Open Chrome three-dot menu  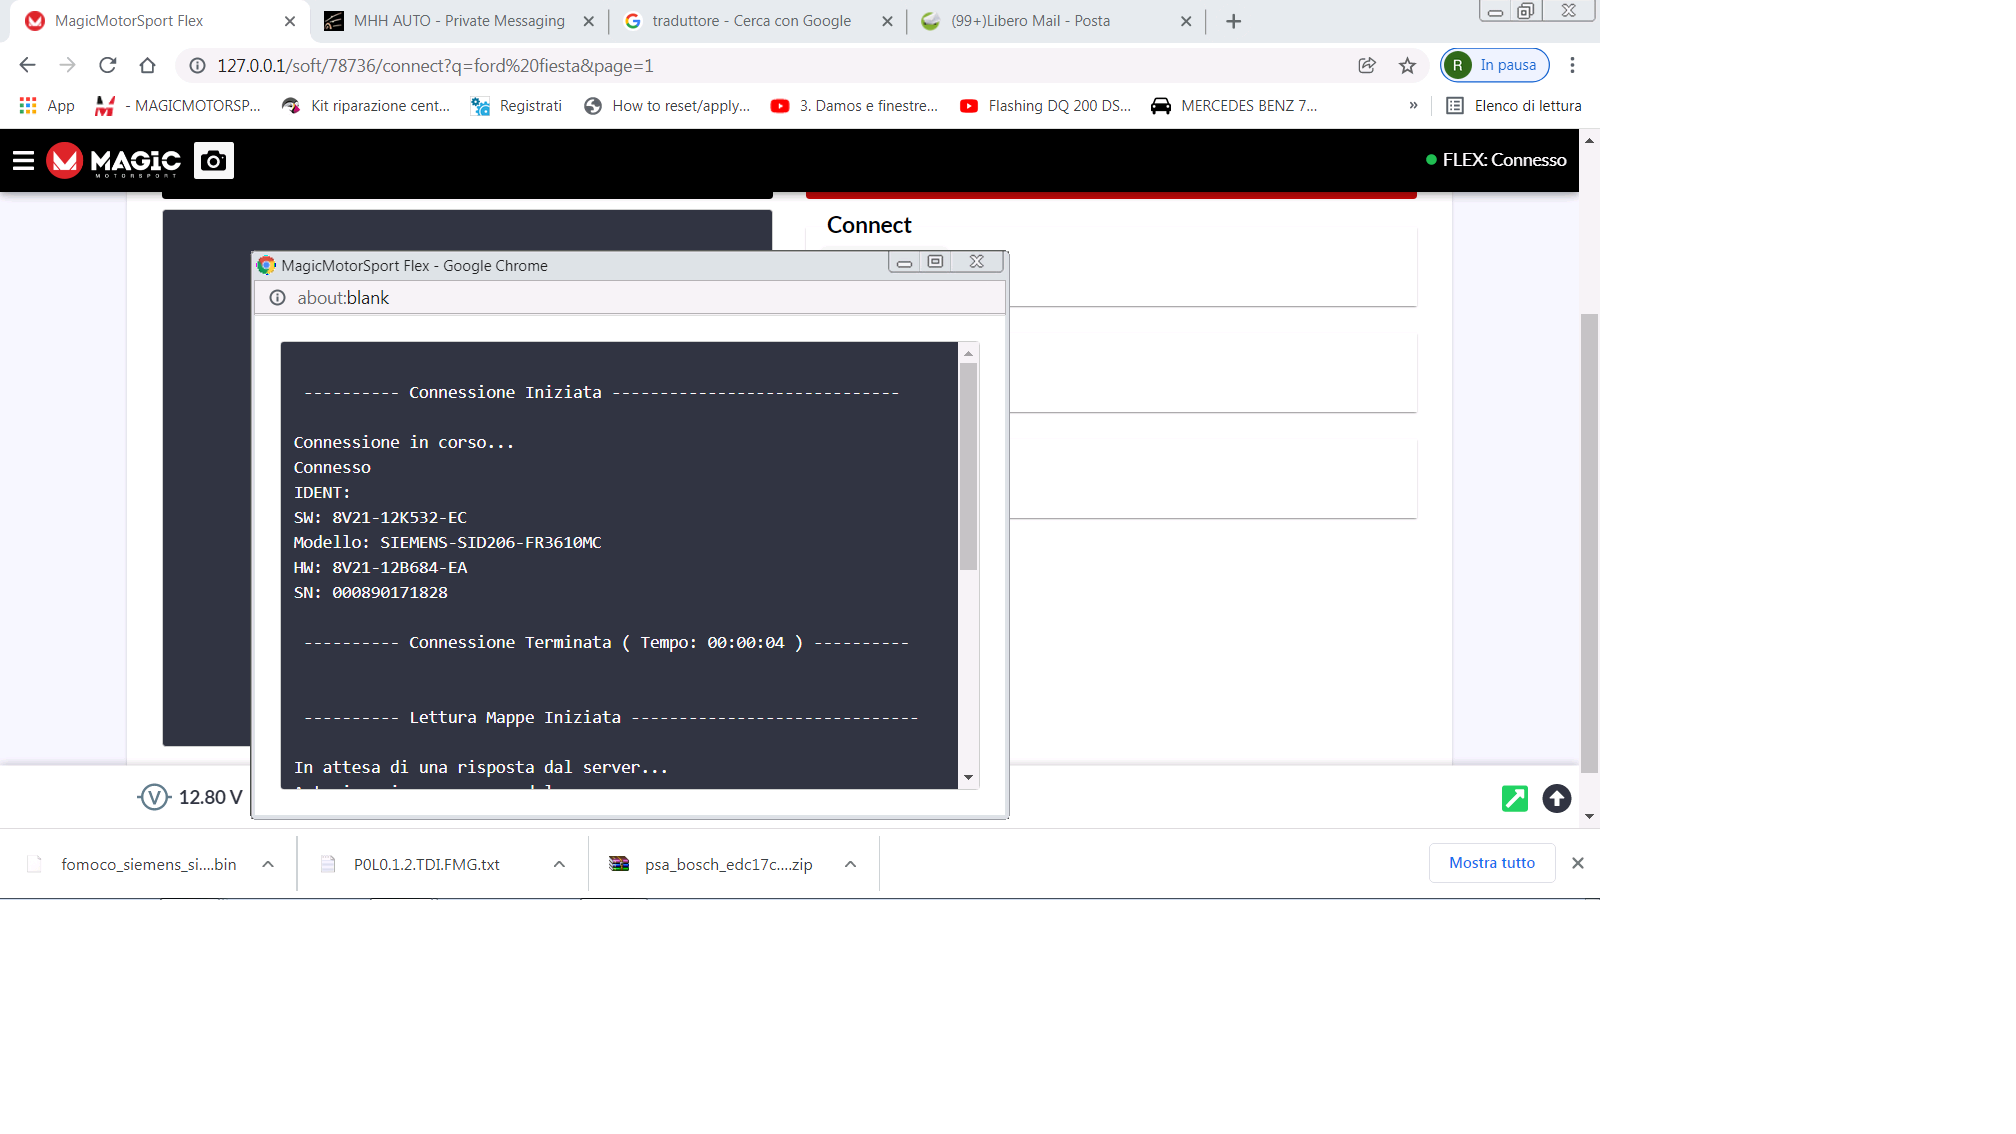(1572, 66)
